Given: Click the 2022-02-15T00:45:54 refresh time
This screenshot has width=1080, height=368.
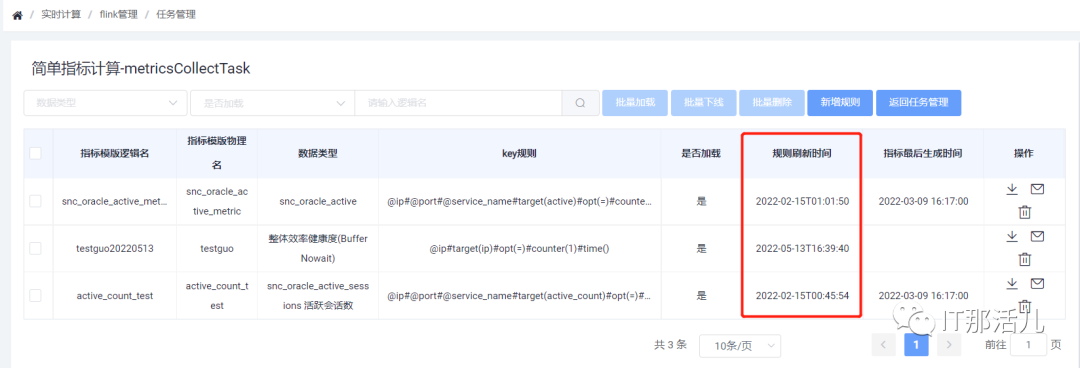Looking at the screenshot, I should tap(802, 296).
